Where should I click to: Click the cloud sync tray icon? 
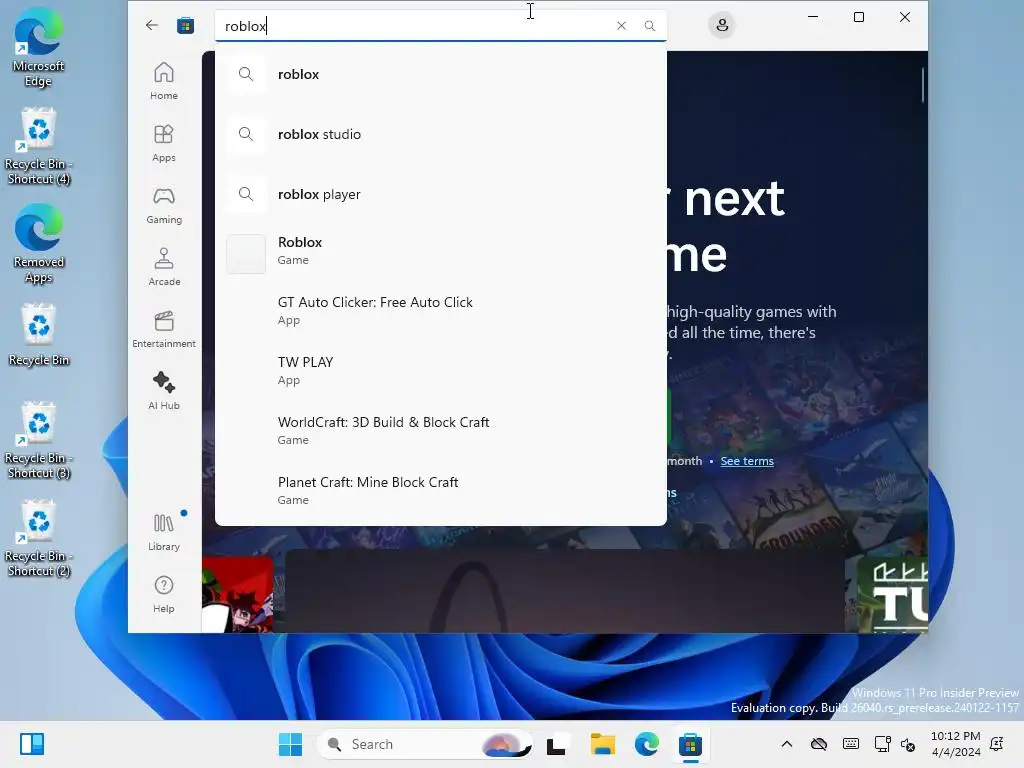pyautogui.click(x=819, y=744)
